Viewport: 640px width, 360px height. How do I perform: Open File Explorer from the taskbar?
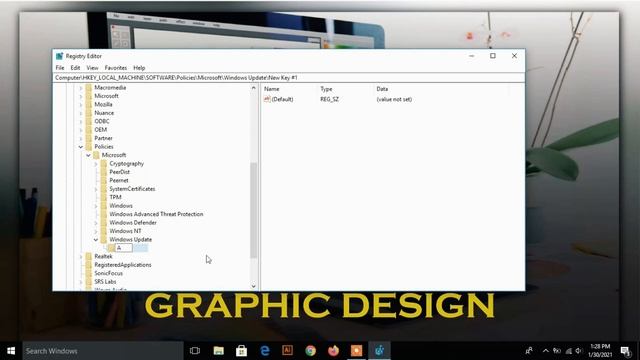218,351
